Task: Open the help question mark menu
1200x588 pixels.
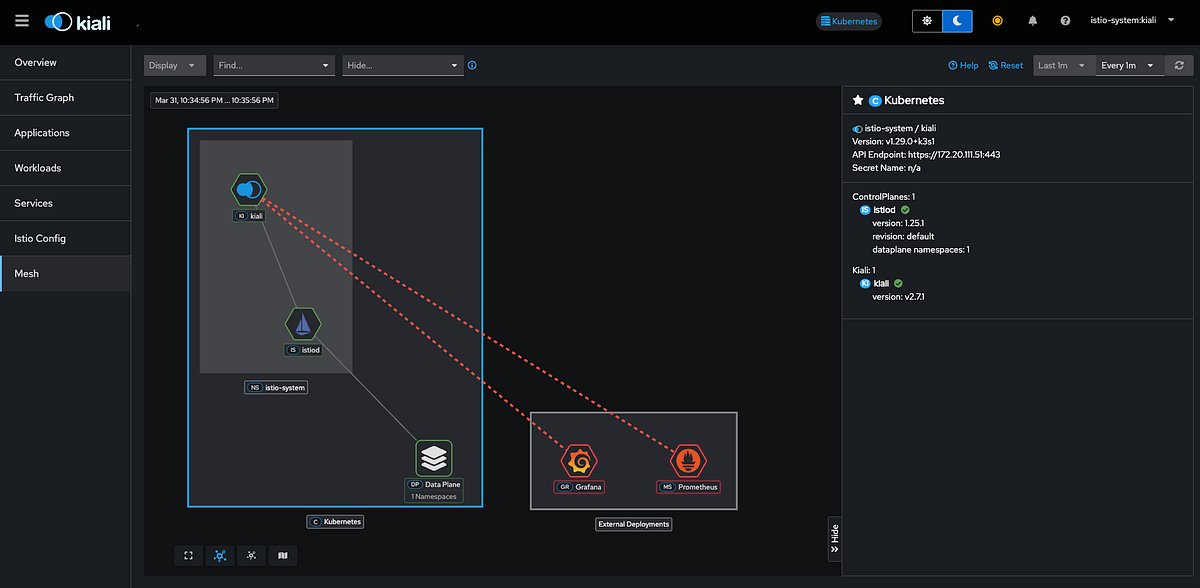Action: tap(1065, 21)
